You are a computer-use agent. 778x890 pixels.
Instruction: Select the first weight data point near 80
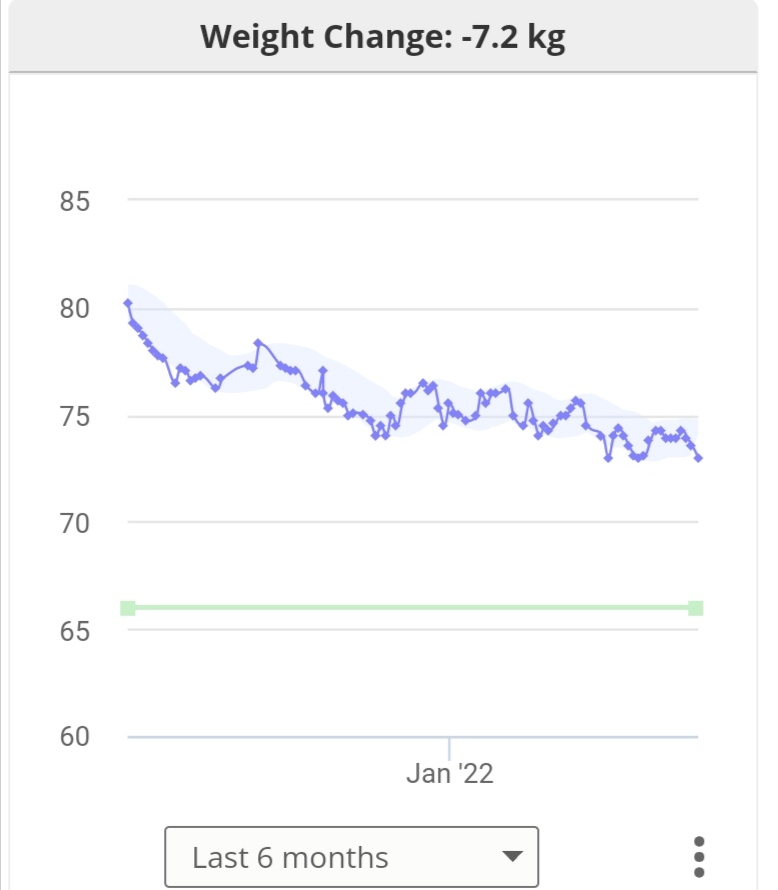pyautogui.click(x=128, y=303)
